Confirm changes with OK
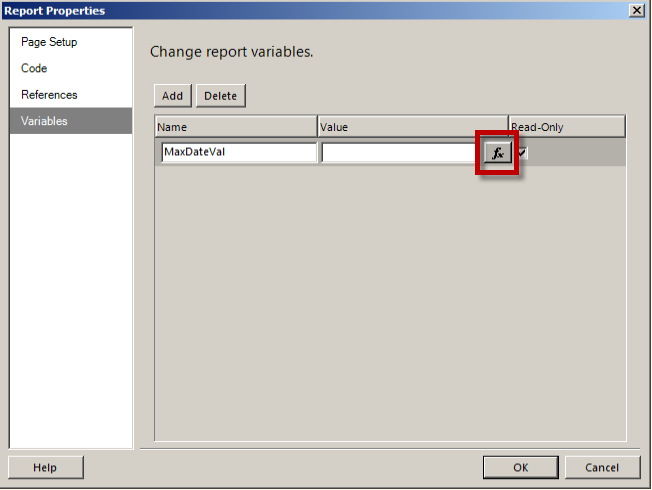Viewport: 652px width, 490px height. [x=520, y=467]
